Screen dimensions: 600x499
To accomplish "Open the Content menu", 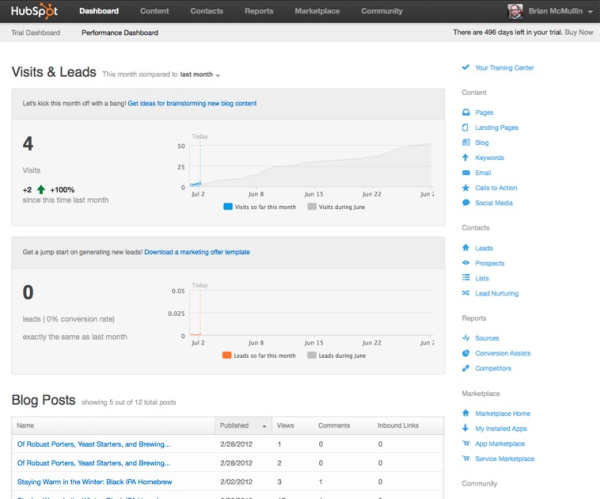I will point(154,11).
